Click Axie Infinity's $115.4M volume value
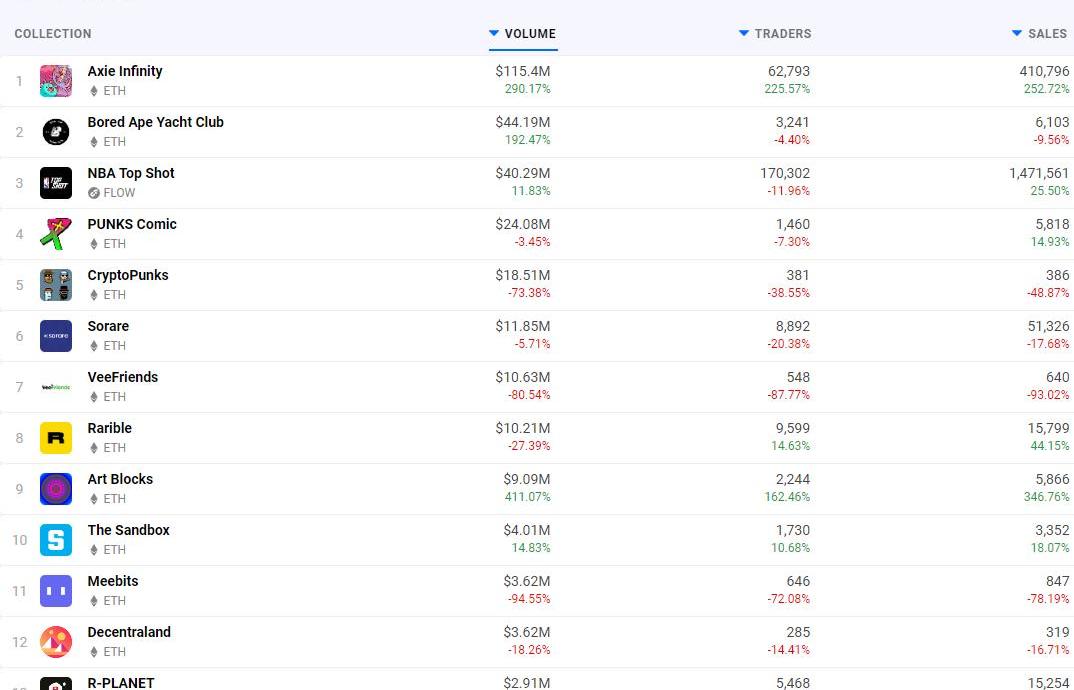Screen dimensions: 1074x690 click(523, 71)
